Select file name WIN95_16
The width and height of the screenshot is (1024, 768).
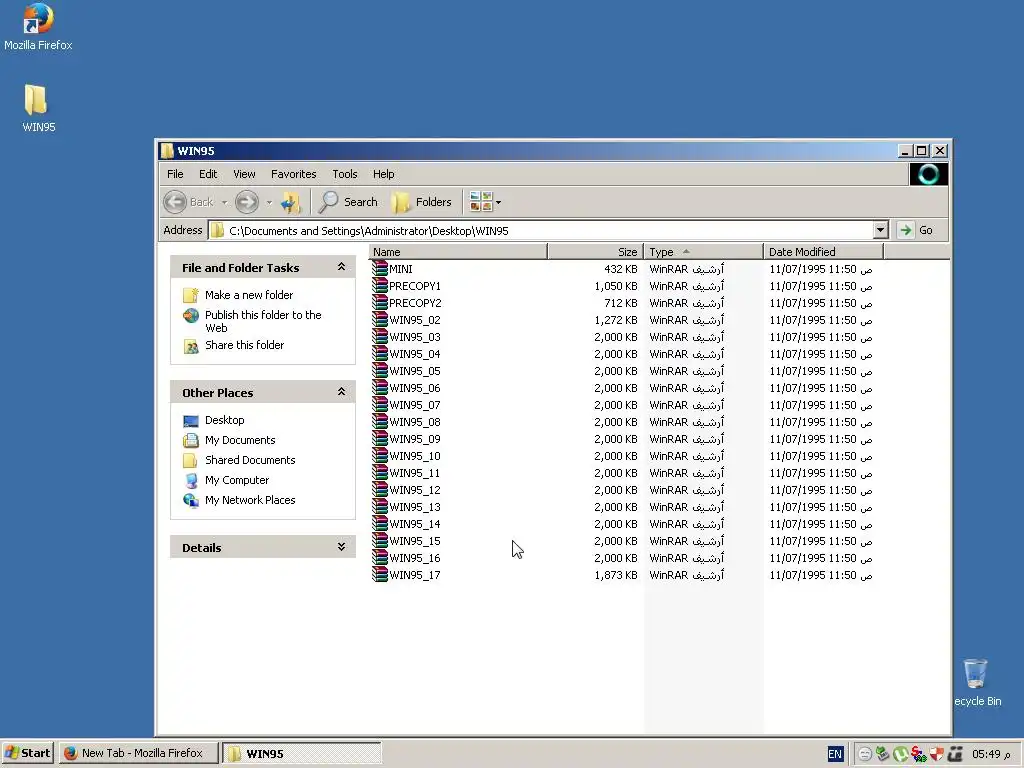pos(415,558)
